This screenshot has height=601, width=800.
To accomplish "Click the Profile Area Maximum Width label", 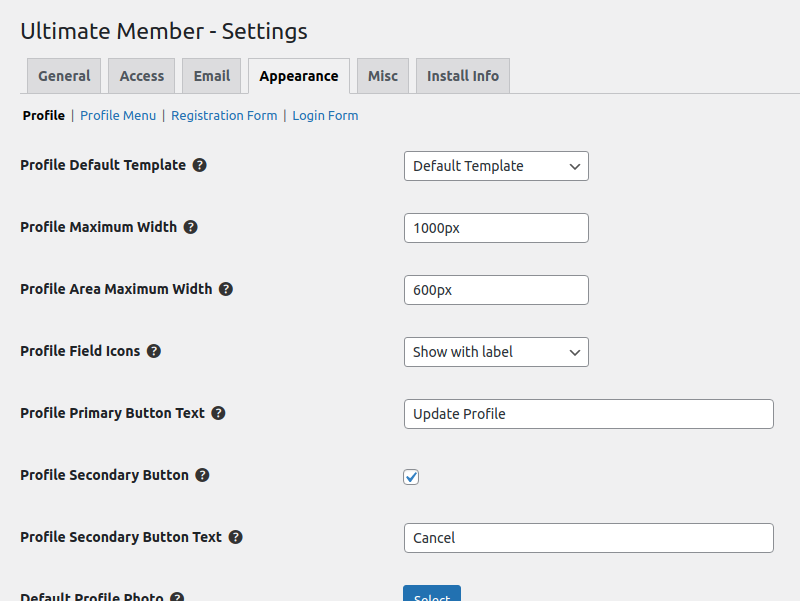I will pyautogui.click(x=116, y=289).
